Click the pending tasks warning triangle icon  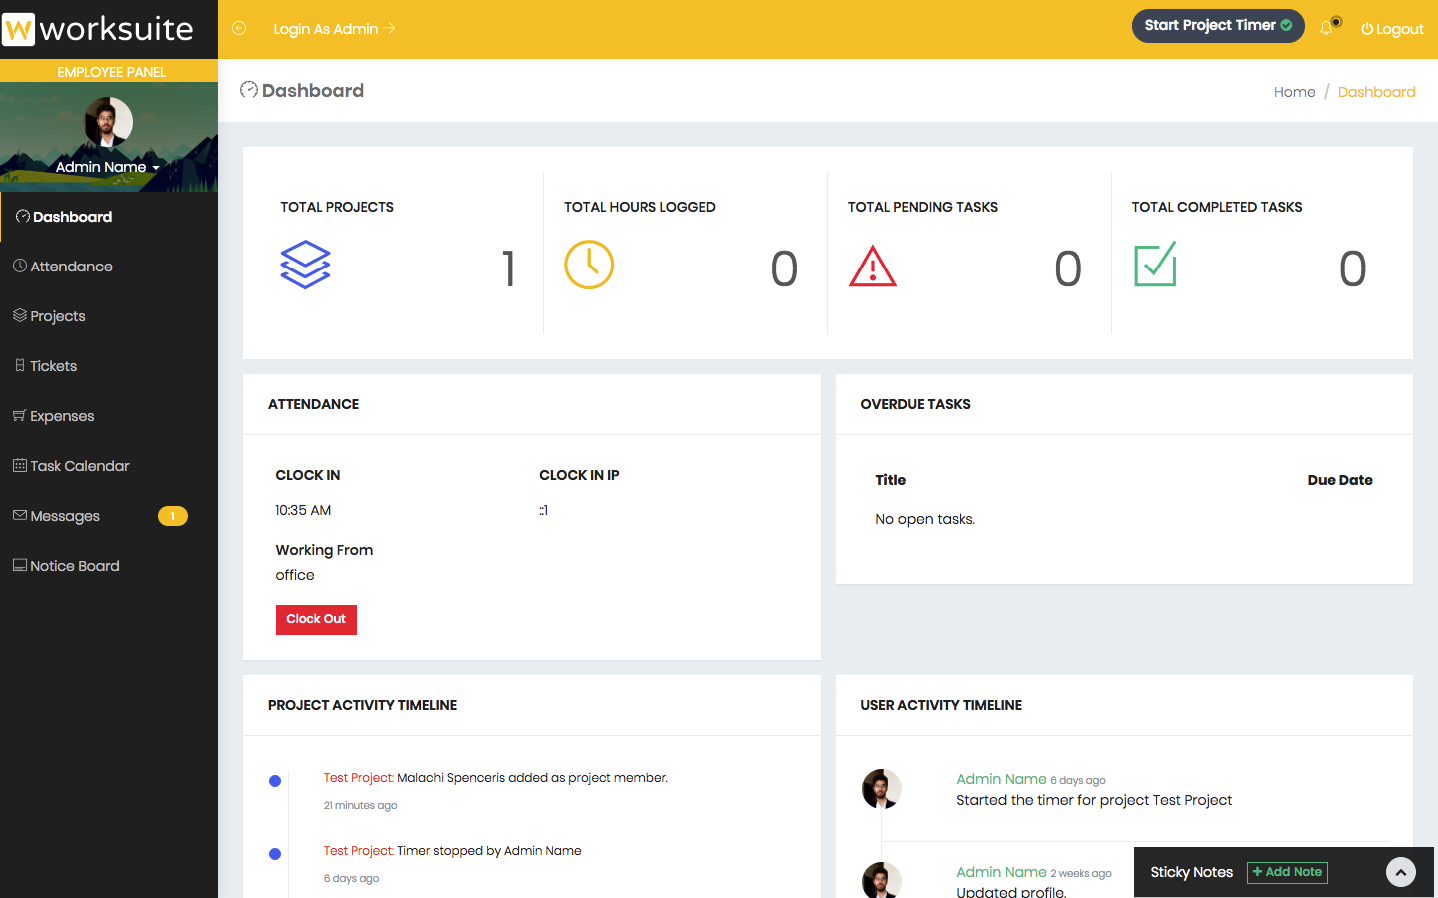pyautogui.click(x=872, y=266)
